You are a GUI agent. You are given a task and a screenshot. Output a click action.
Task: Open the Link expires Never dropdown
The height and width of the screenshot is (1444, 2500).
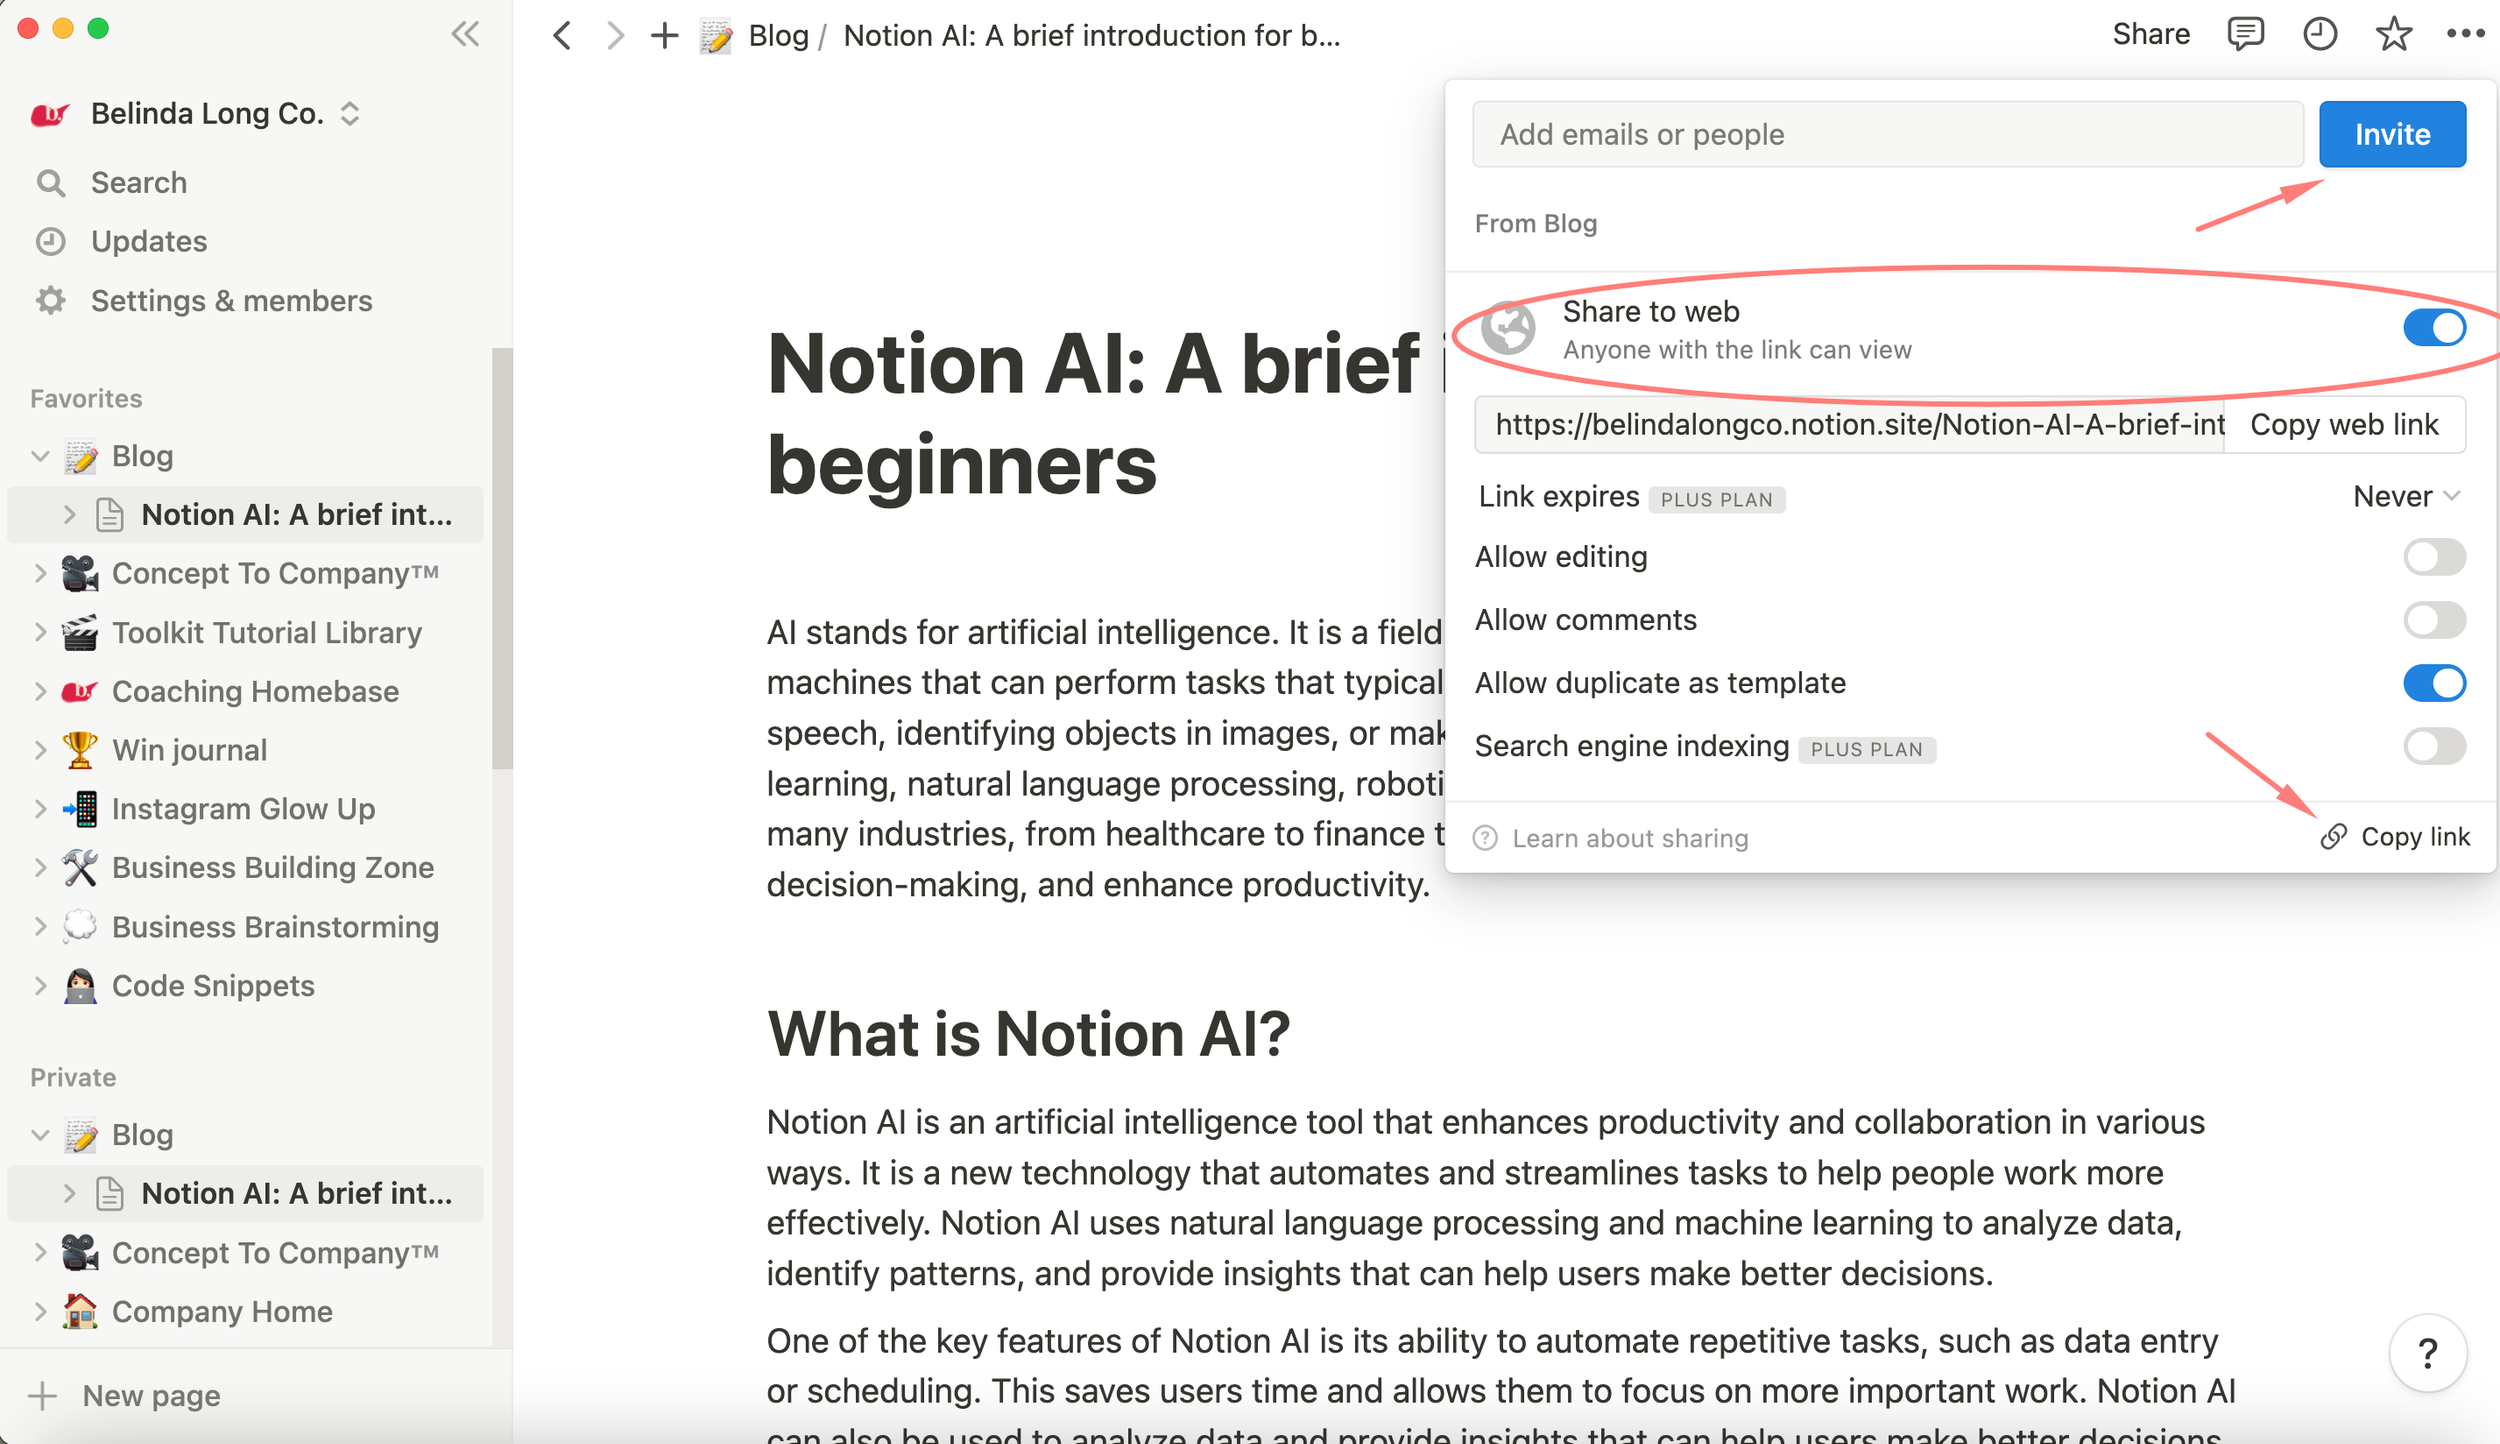tap(2405, 496)
